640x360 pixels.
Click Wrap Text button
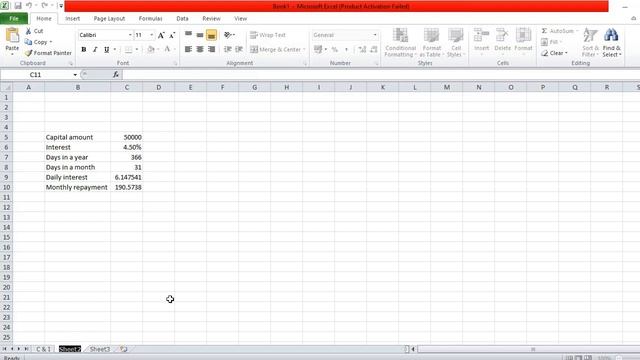(x=268, y=35)
